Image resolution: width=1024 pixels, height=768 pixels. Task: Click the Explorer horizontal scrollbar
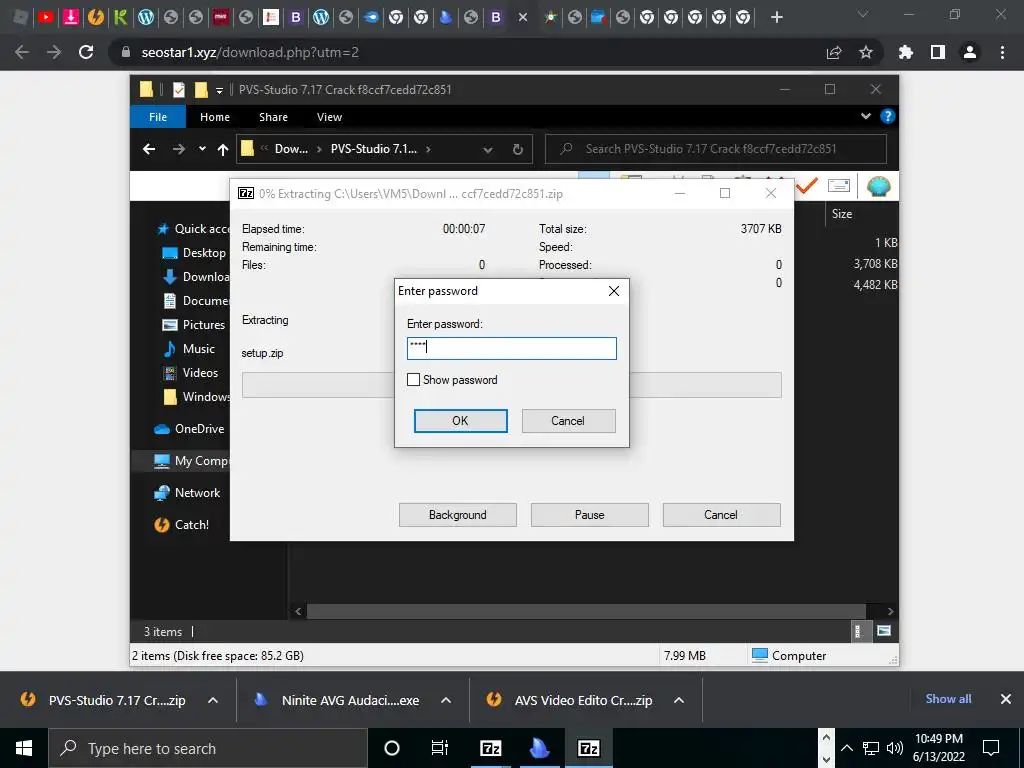[586, 611]
